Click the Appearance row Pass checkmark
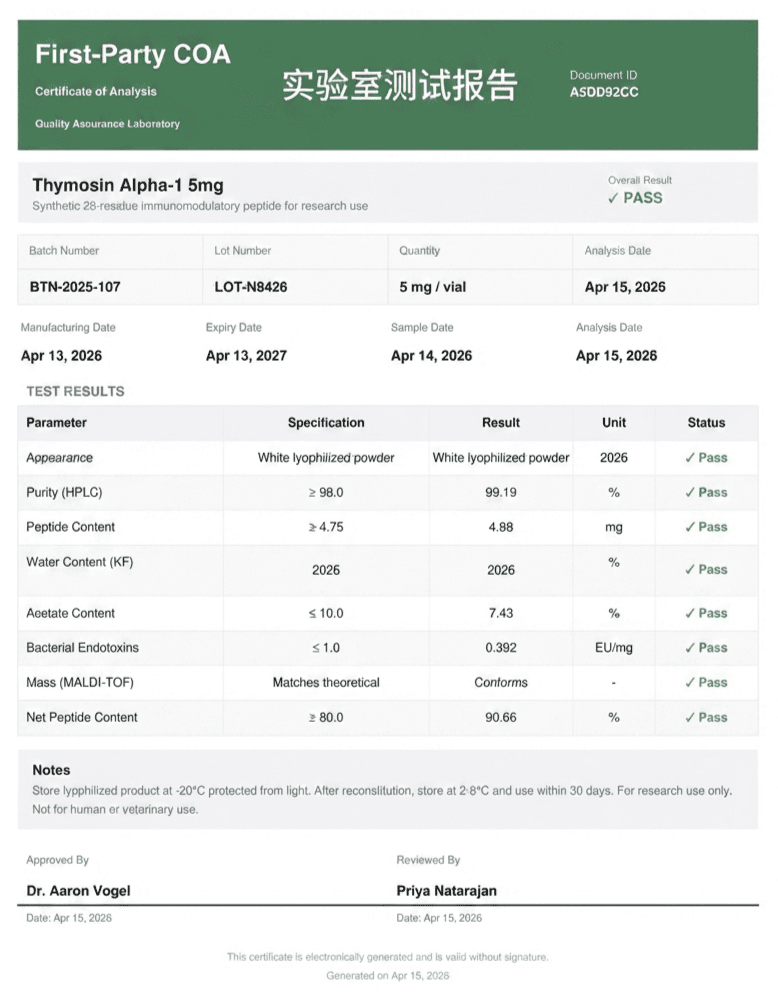 point(690,458)
